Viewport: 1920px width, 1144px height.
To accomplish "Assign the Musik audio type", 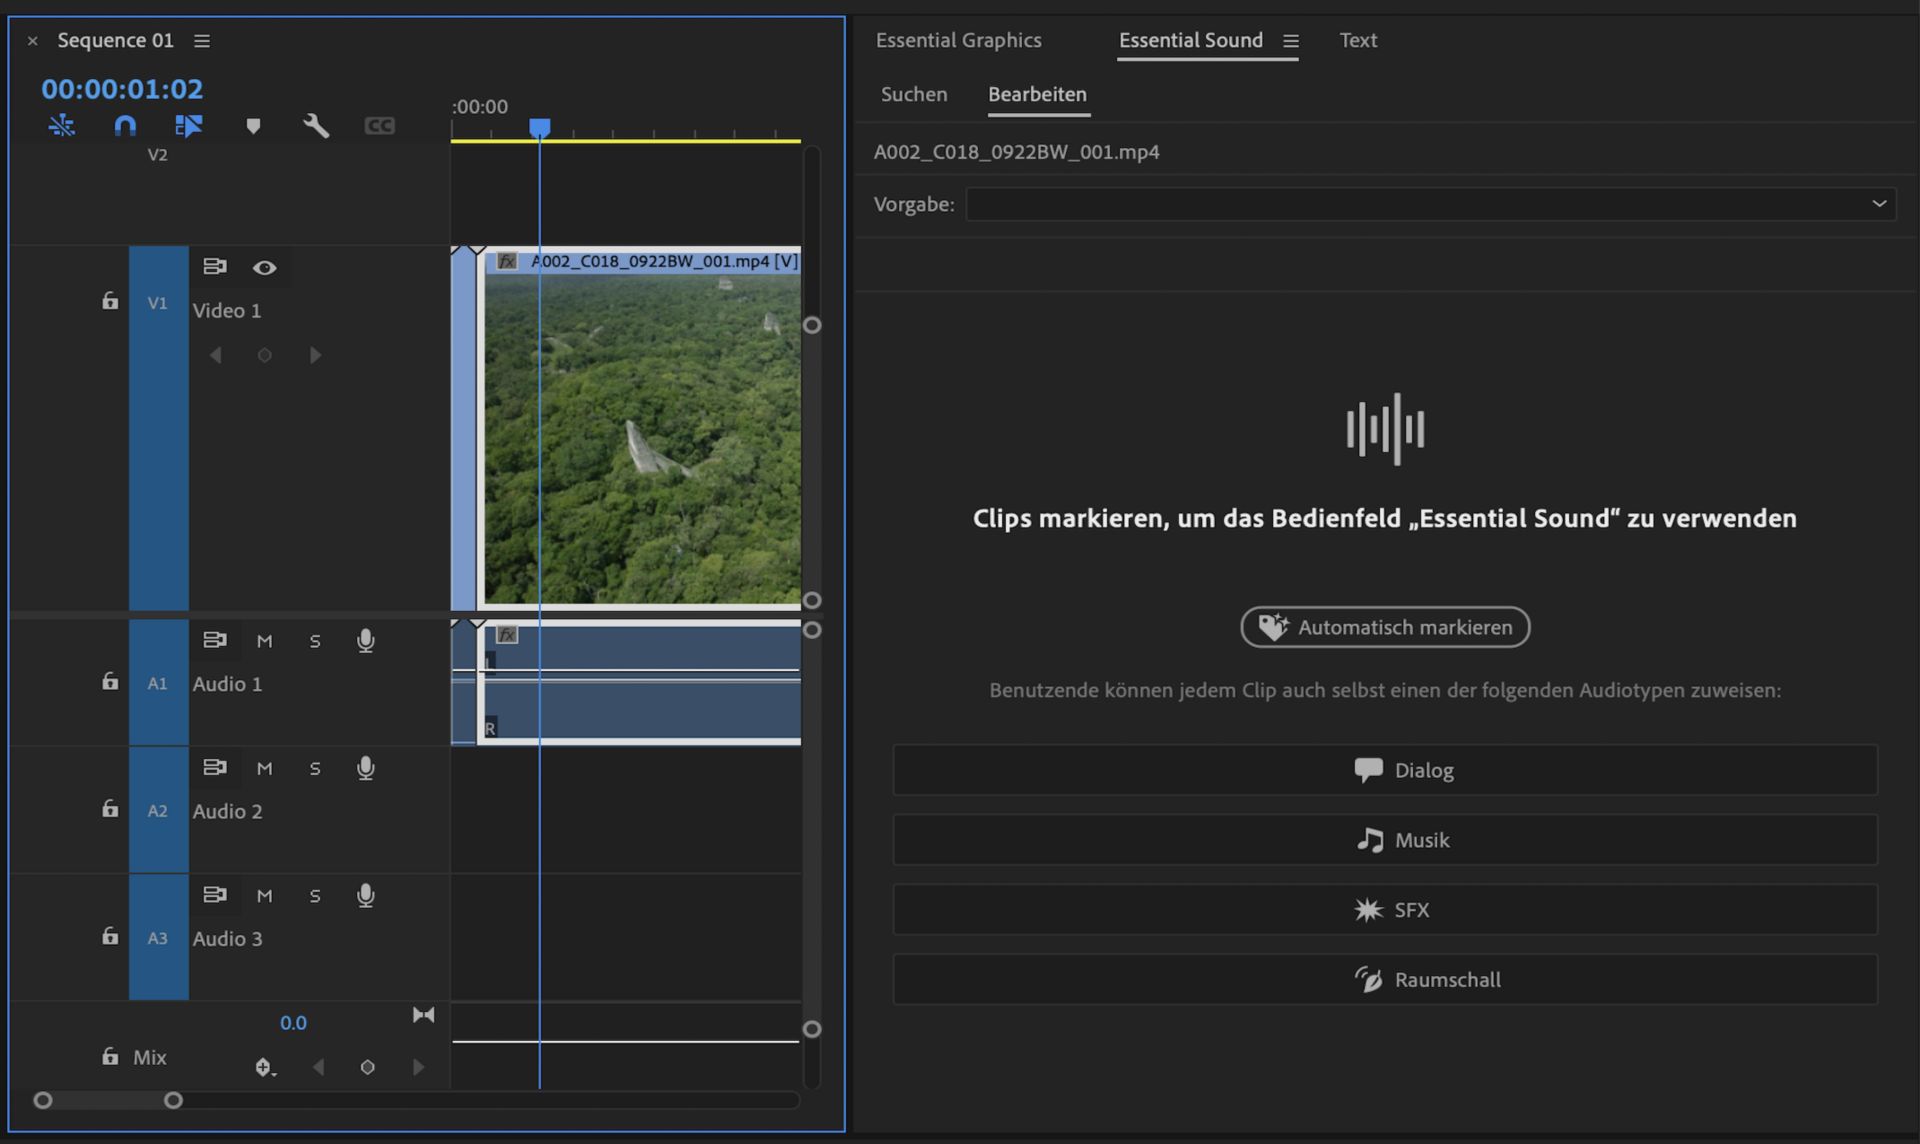I will [1385, 840].
